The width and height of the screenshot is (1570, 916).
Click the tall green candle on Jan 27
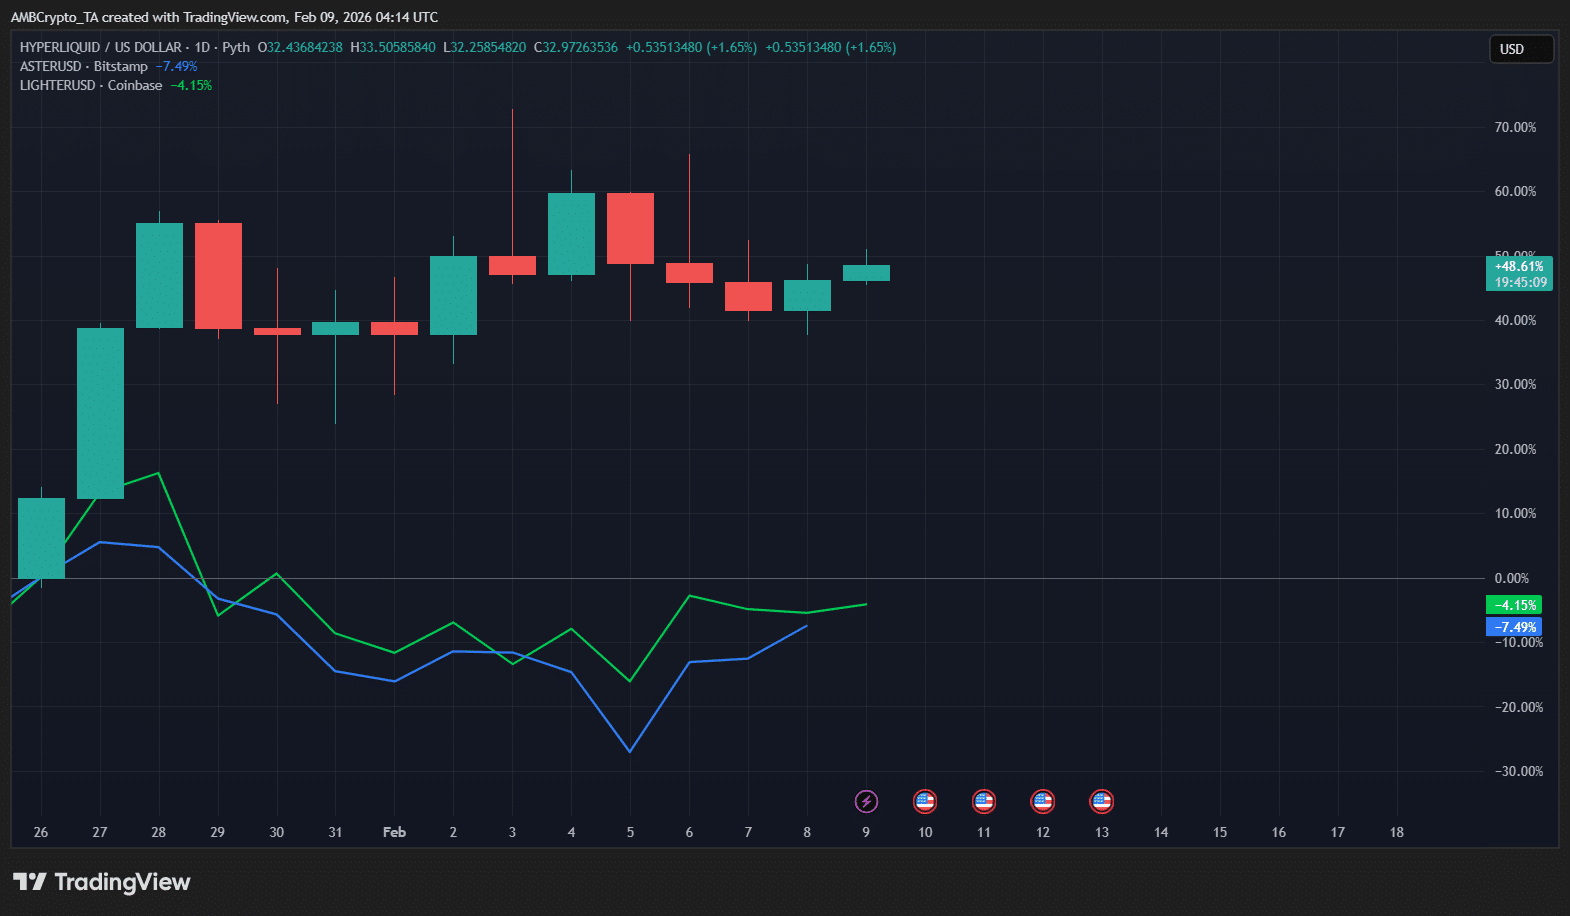tap(100, 413)
